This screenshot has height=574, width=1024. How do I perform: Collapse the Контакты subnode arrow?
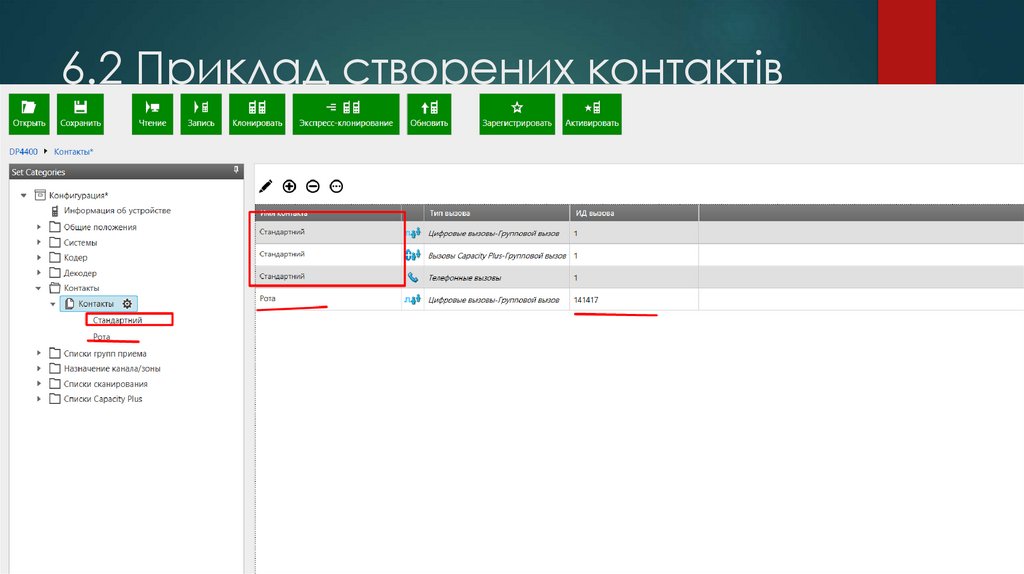pos(53,304)
